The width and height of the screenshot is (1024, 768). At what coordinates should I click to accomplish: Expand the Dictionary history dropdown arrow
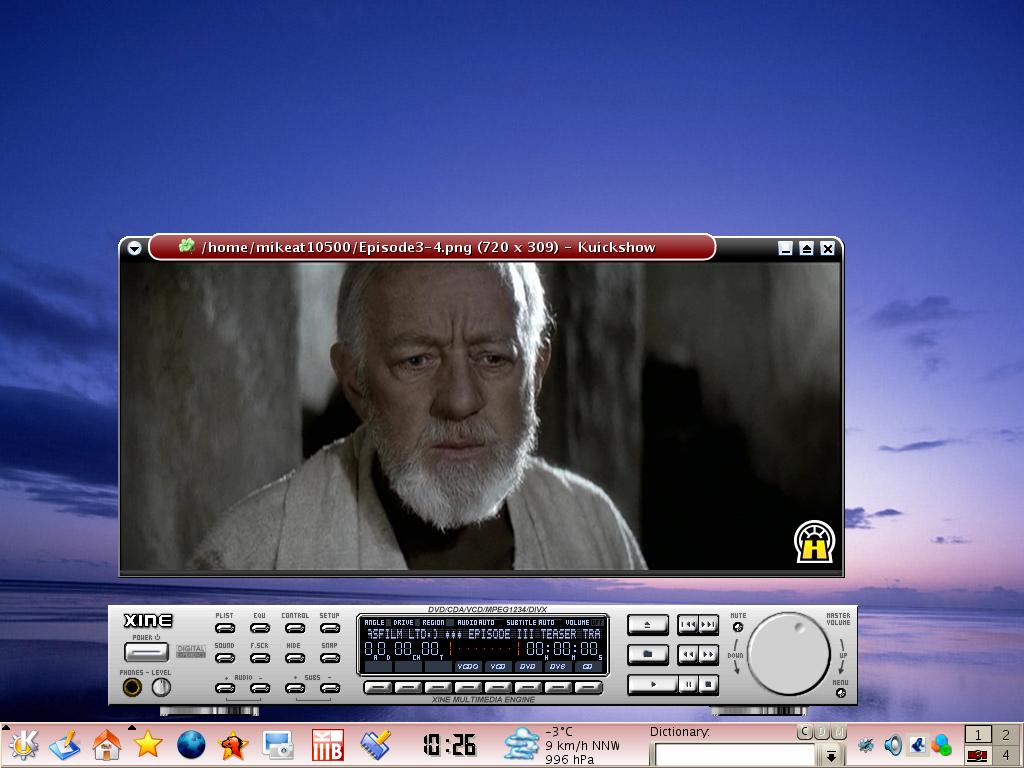831,756
